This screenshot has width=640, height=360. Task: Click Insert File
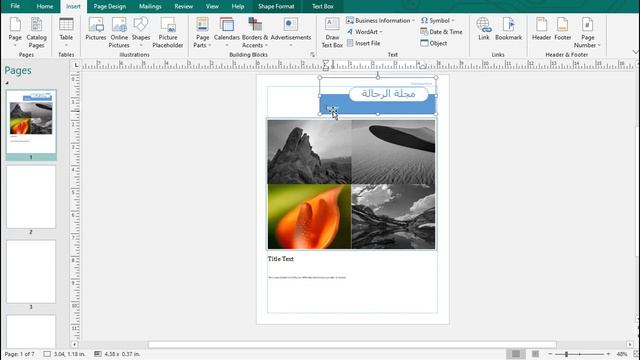(363, 43)
